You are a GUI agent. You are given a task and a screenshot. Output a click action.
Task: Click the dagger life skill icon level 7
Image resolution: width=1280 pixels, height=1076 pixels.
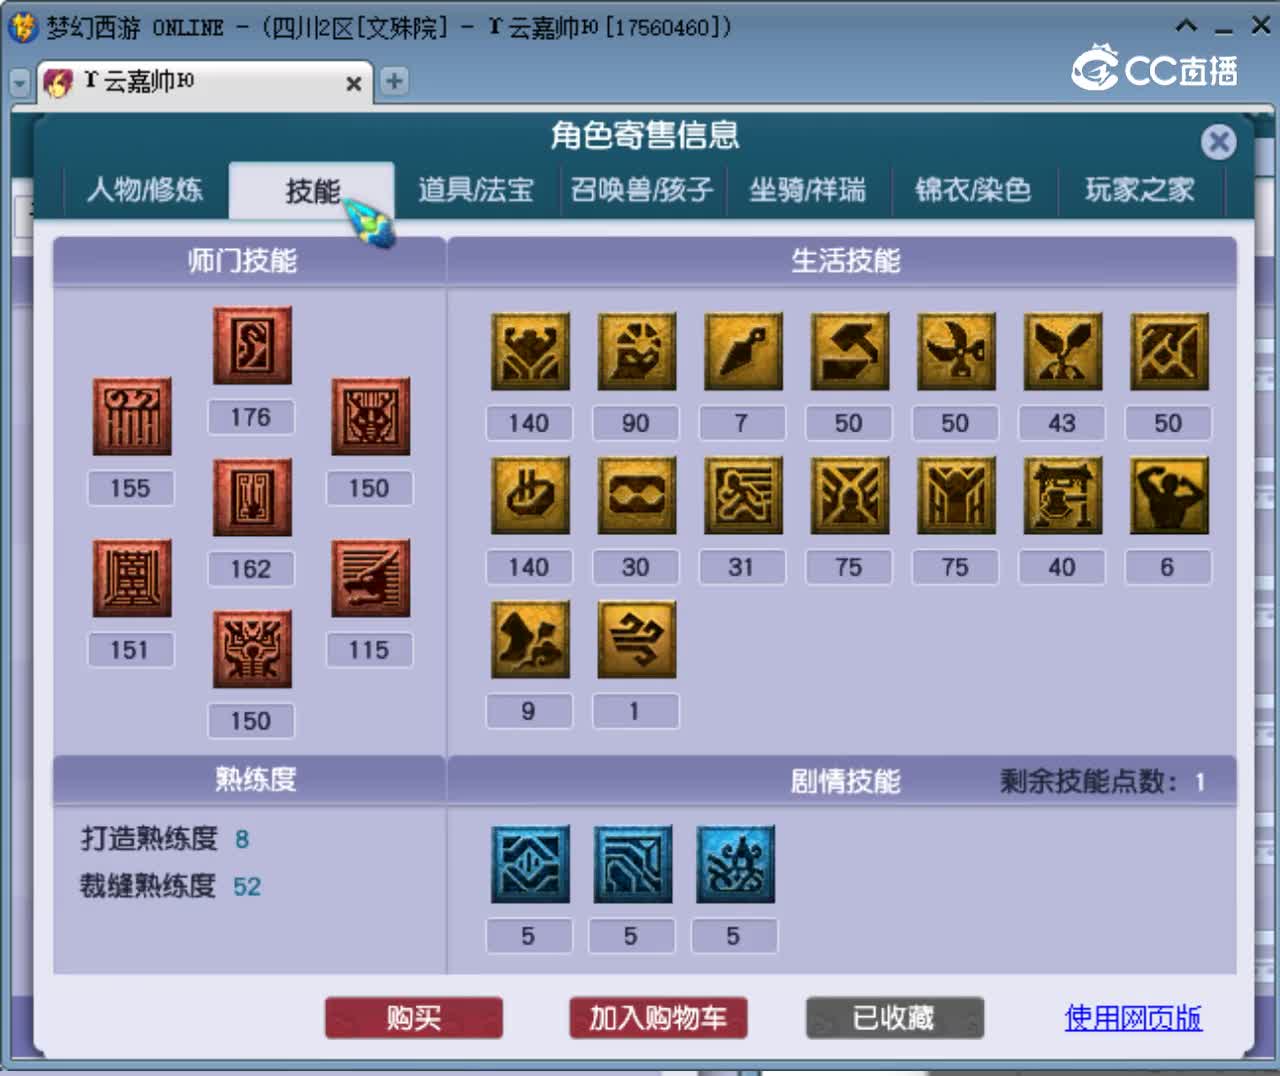pyautogui.click(x=743, y=351)
